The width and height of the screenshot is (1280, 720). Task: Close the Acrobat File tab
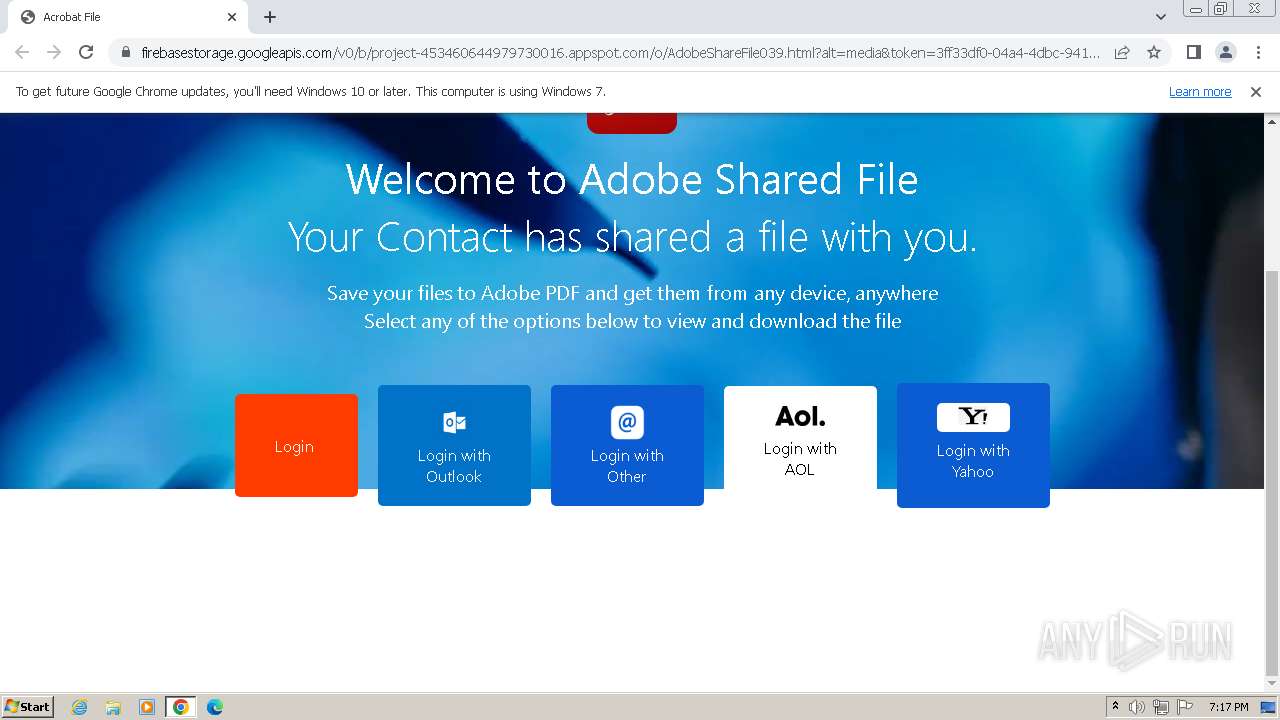pos(232,17)
